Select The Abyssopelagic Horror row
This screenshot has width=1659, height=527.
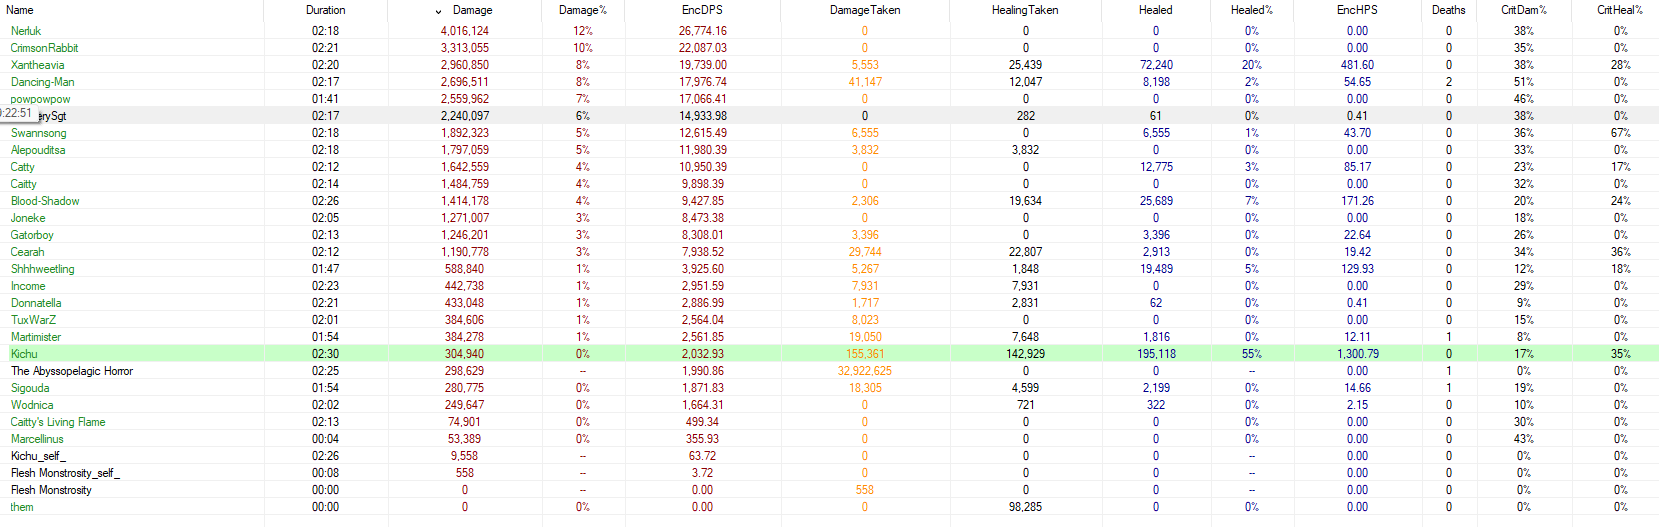72,371
